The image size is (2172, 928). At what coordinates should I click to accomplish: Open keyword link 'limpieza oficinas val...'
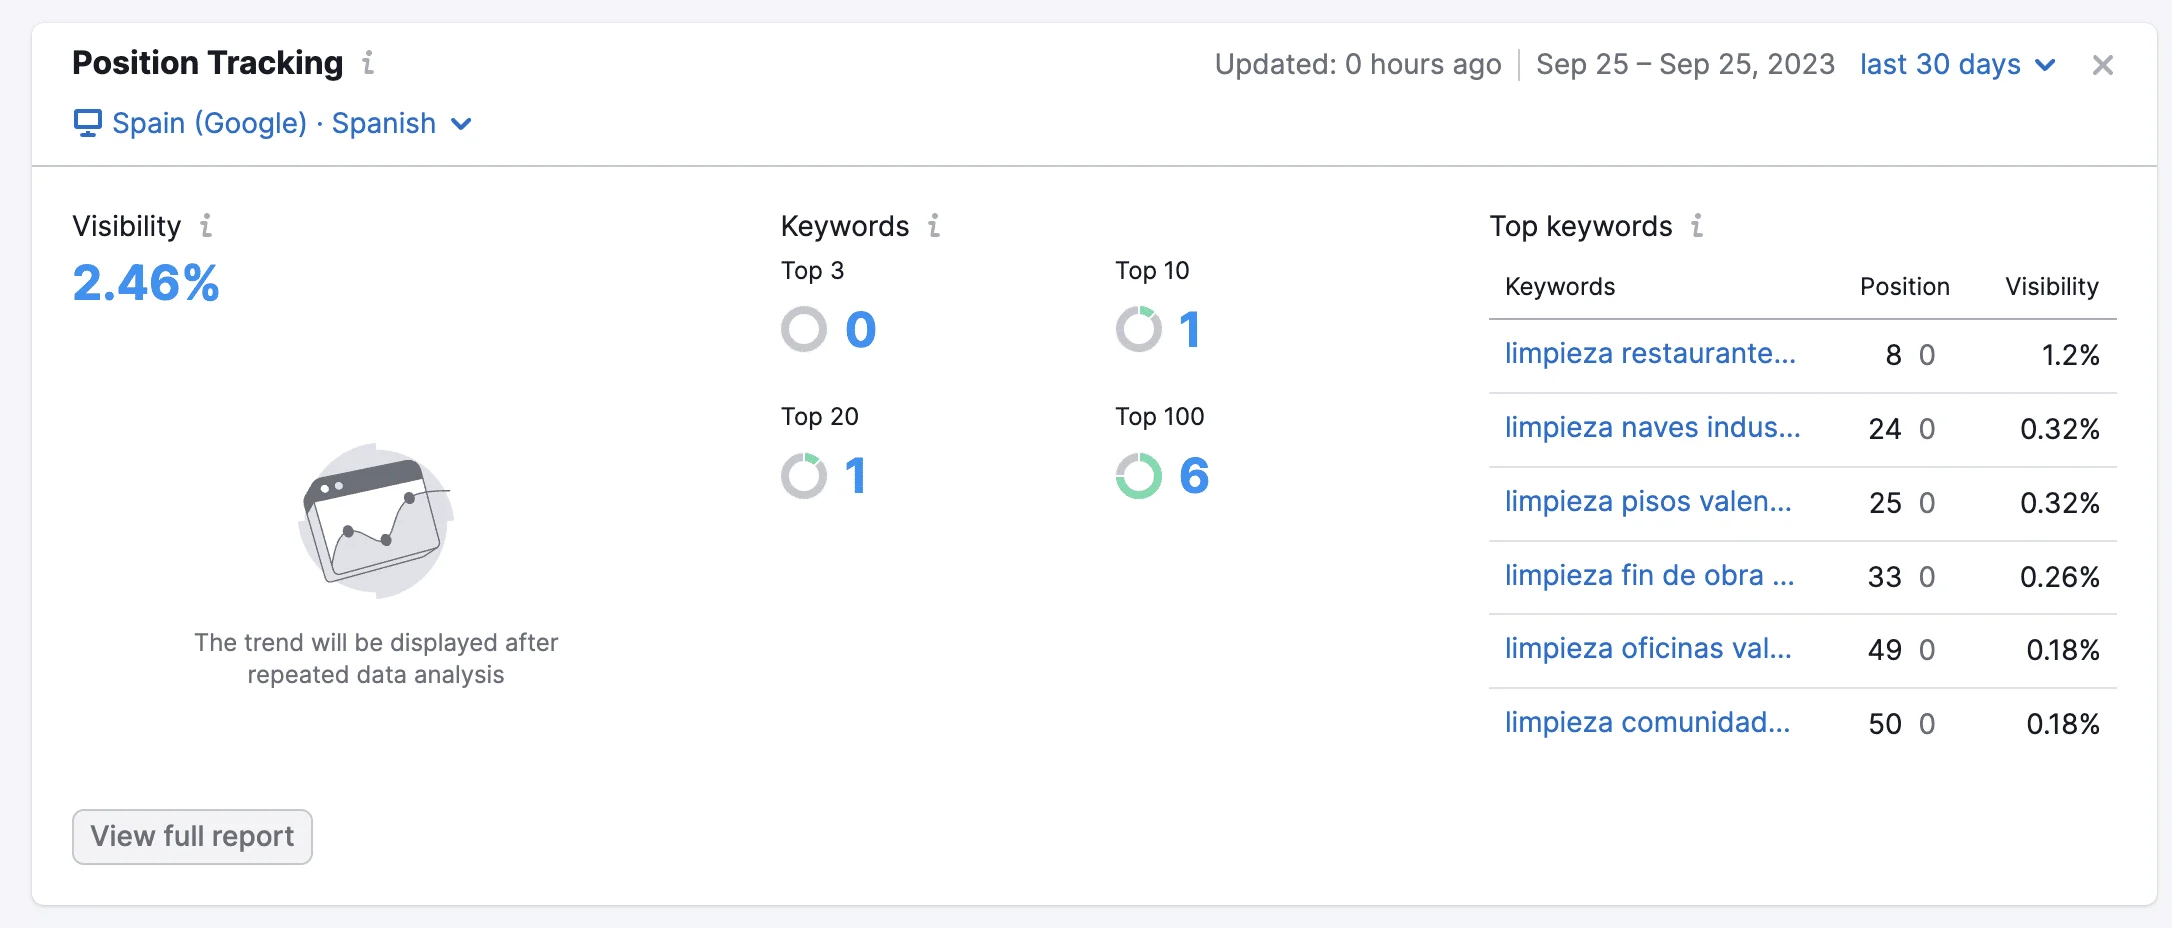point(1648,649)
